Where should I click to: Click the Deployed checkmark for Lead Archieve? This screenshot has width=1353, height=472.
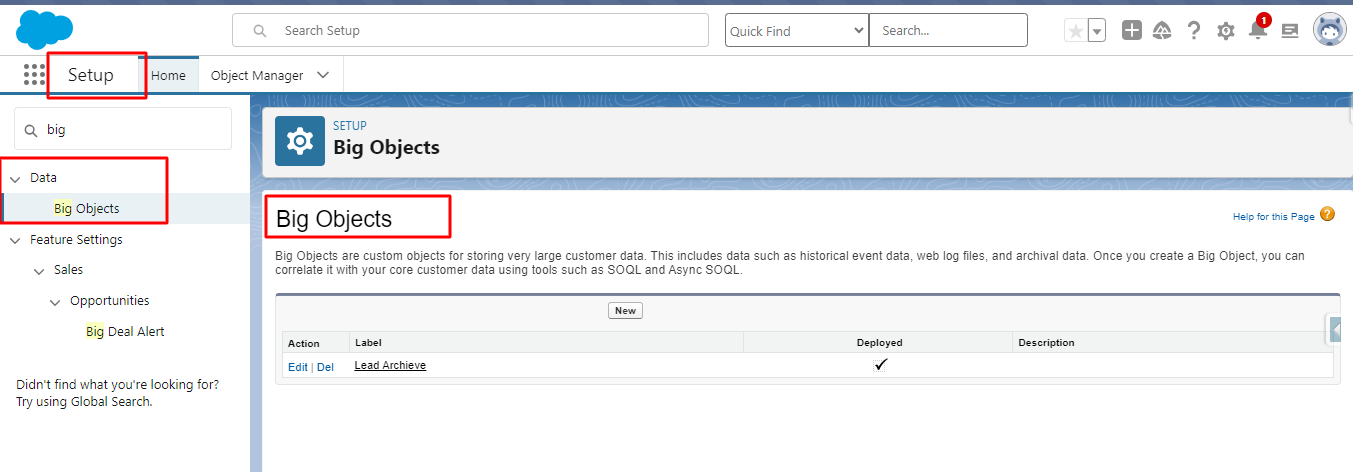tap(880, 365)
